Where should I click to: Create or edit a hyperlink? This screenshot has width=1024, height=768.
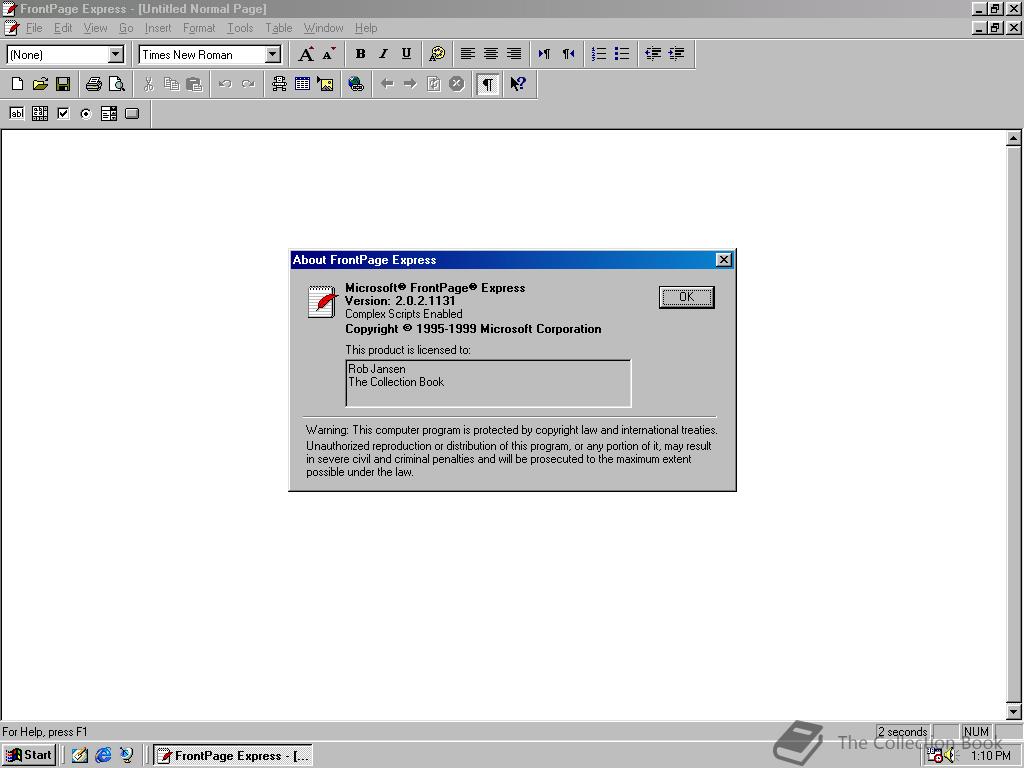click(x=356, y=84)
